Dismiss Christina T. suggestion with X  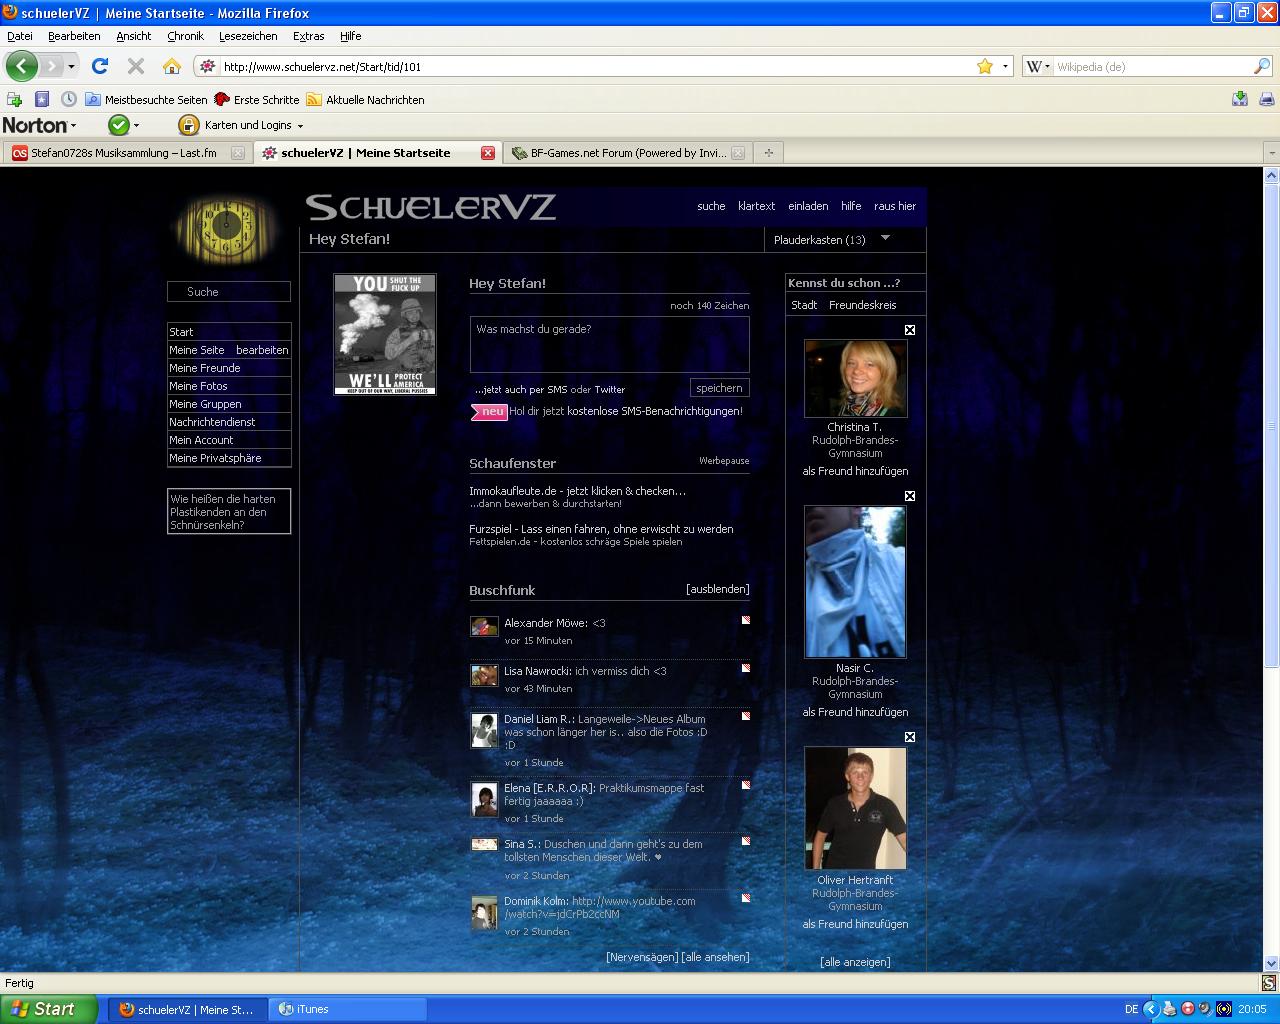(910, 330)
